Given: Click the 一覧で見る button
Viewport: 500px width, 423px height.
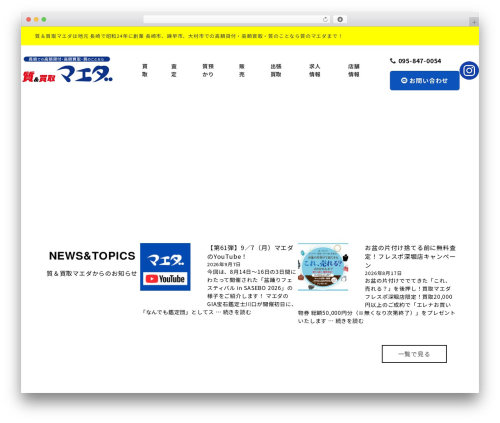Looking at the screenshot, I should 414,354.
